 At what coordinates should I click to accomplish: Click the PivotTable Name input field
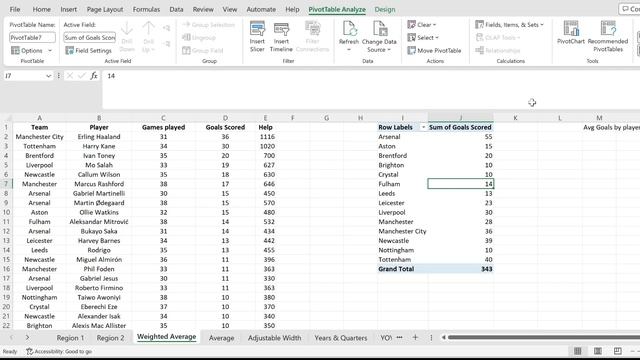pos(32,38)
